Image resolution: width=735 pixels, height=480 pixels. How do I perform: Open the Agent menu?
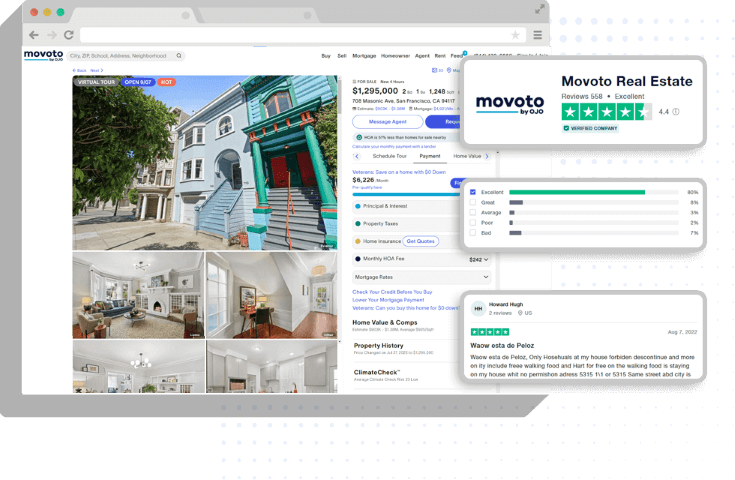(x=422, y=56)
